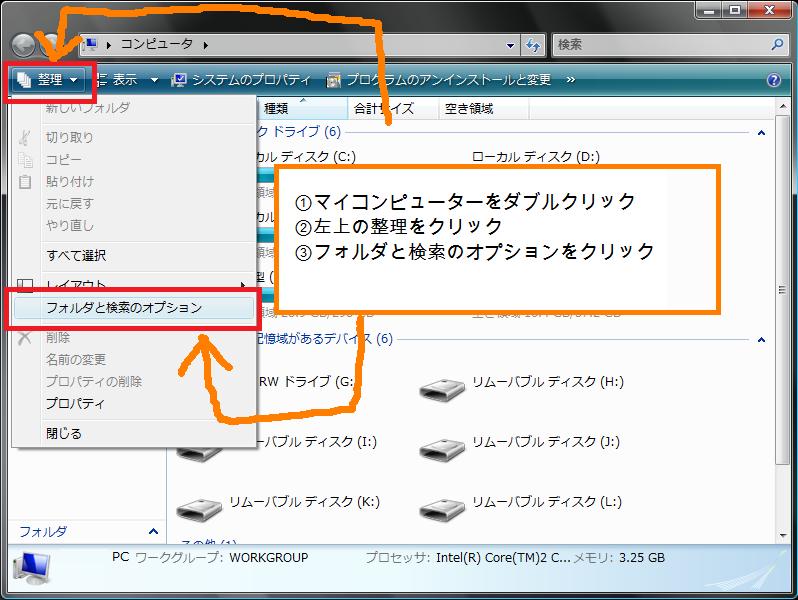Click 名前の変更 menu entry
Screen dimensions: 798x600
tap(76, 360)
